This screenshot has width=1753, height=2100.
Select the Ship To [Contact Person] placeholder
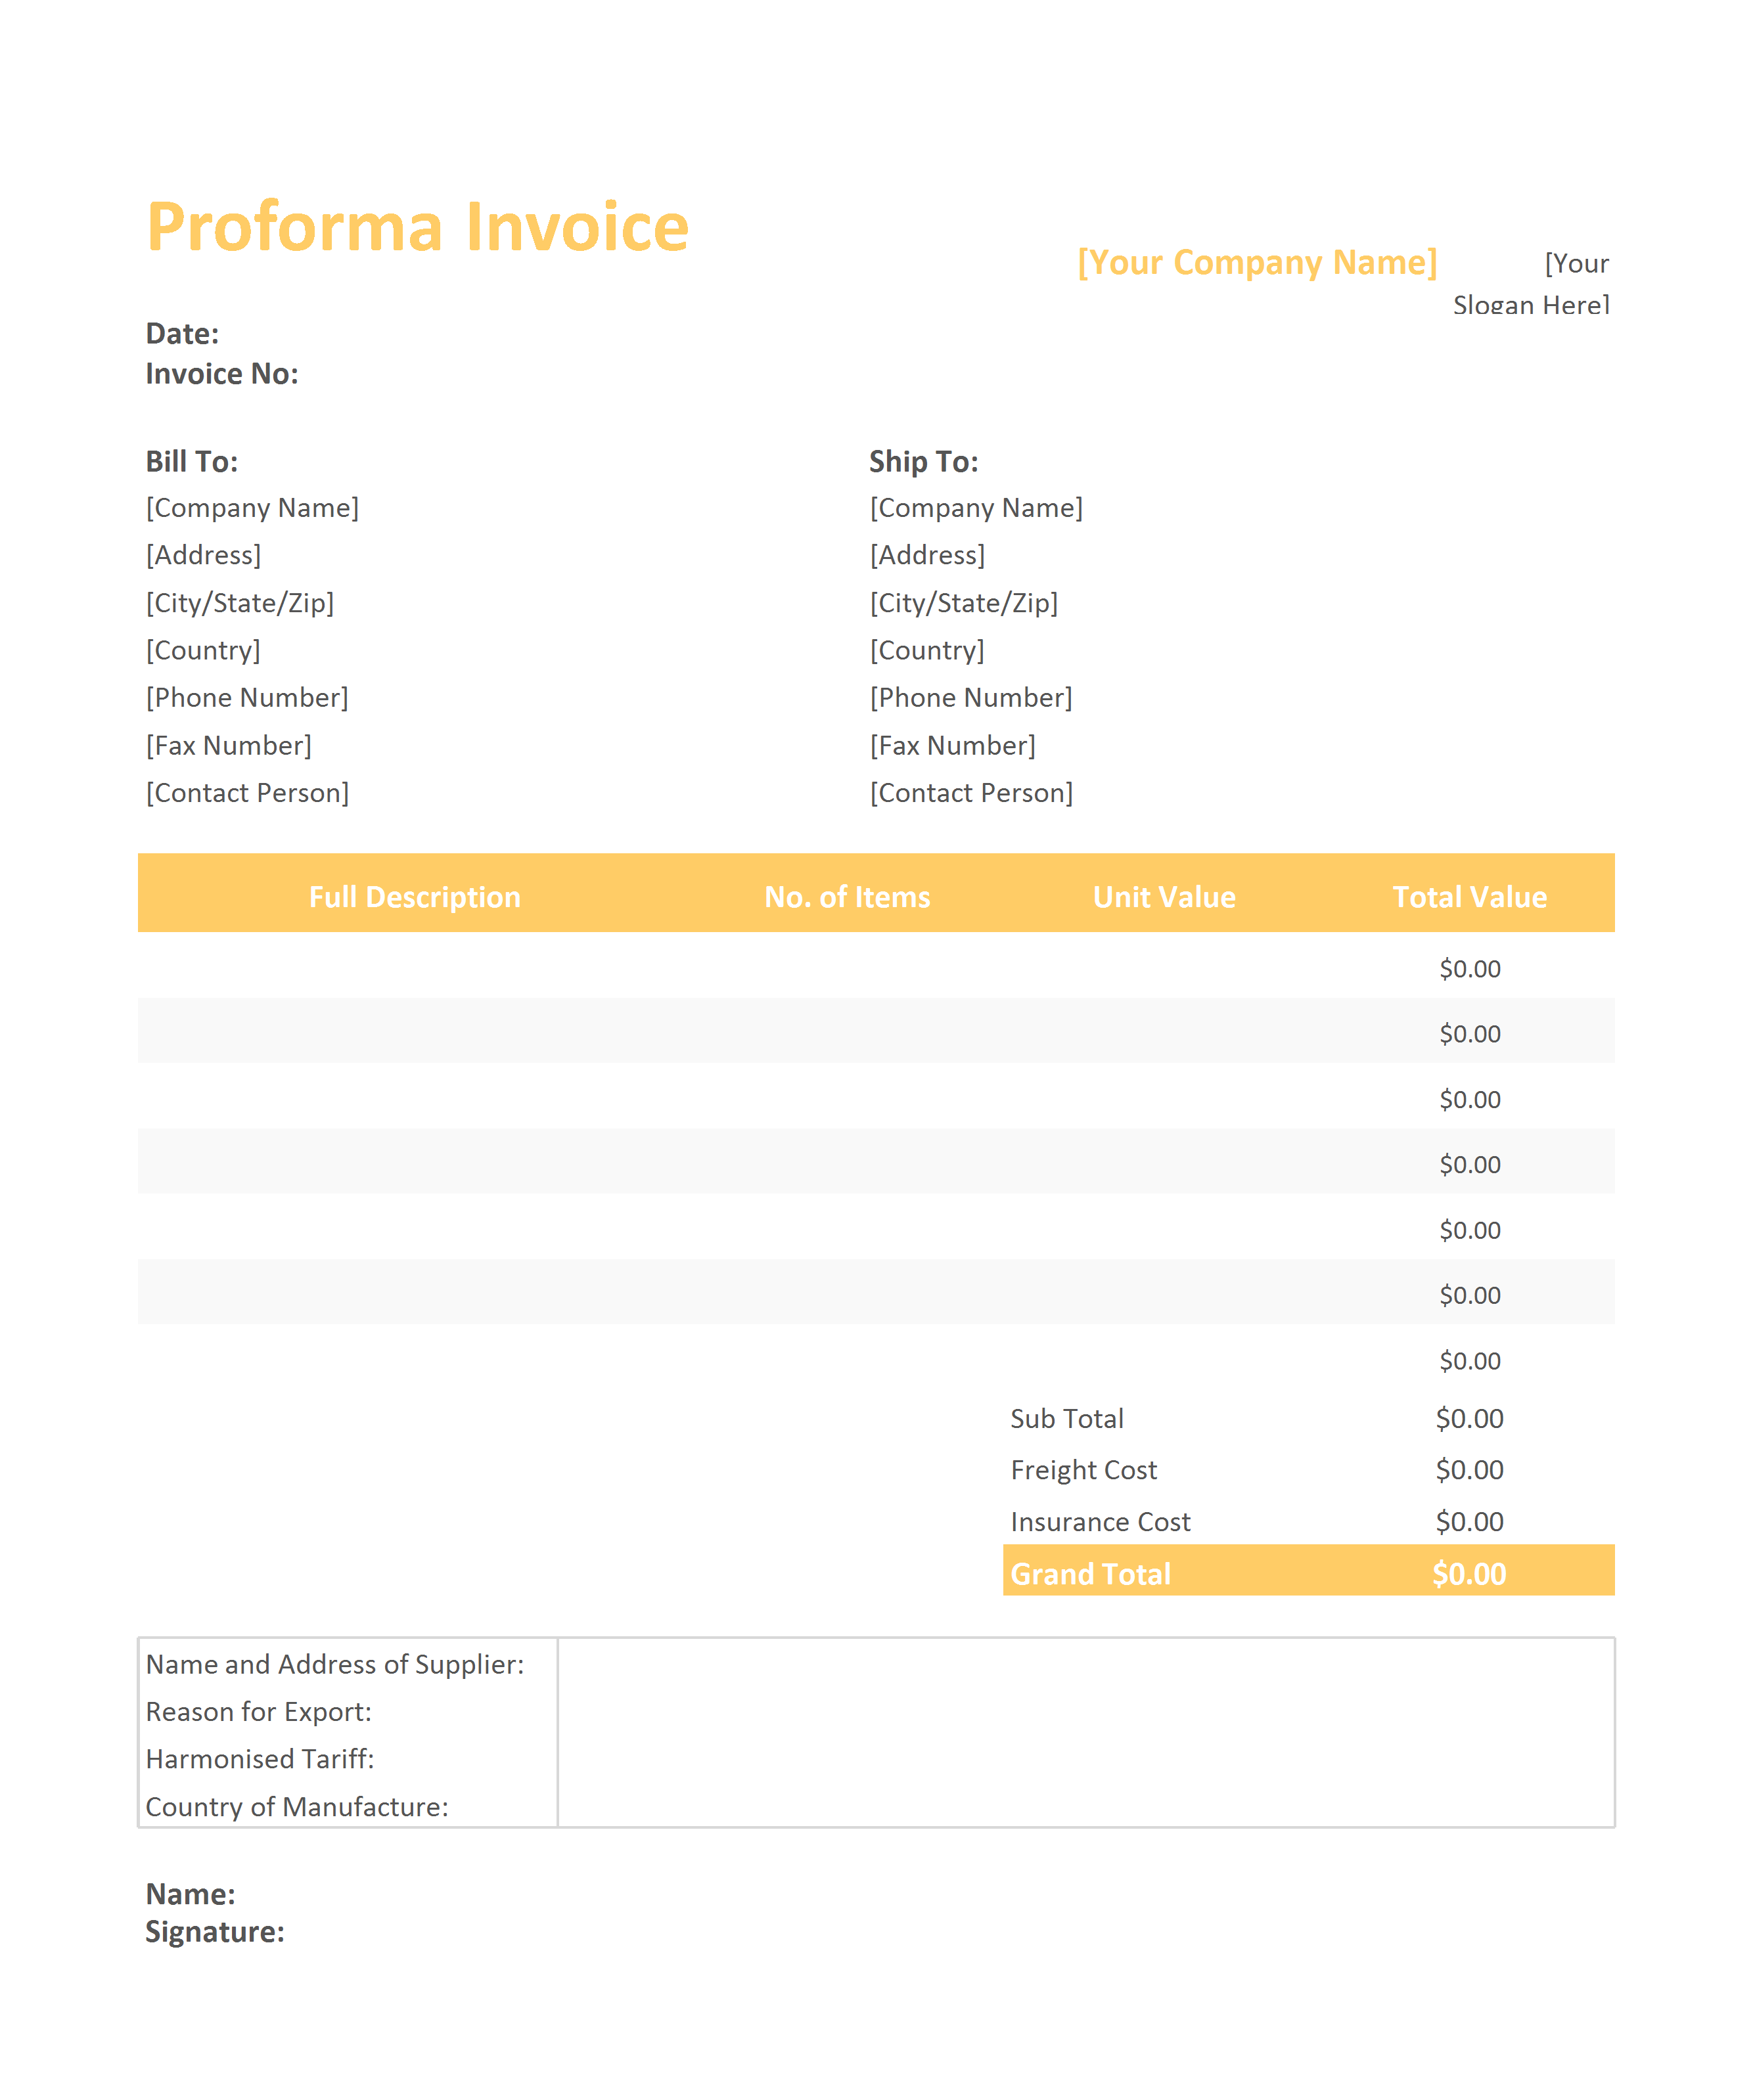[971, 793]
